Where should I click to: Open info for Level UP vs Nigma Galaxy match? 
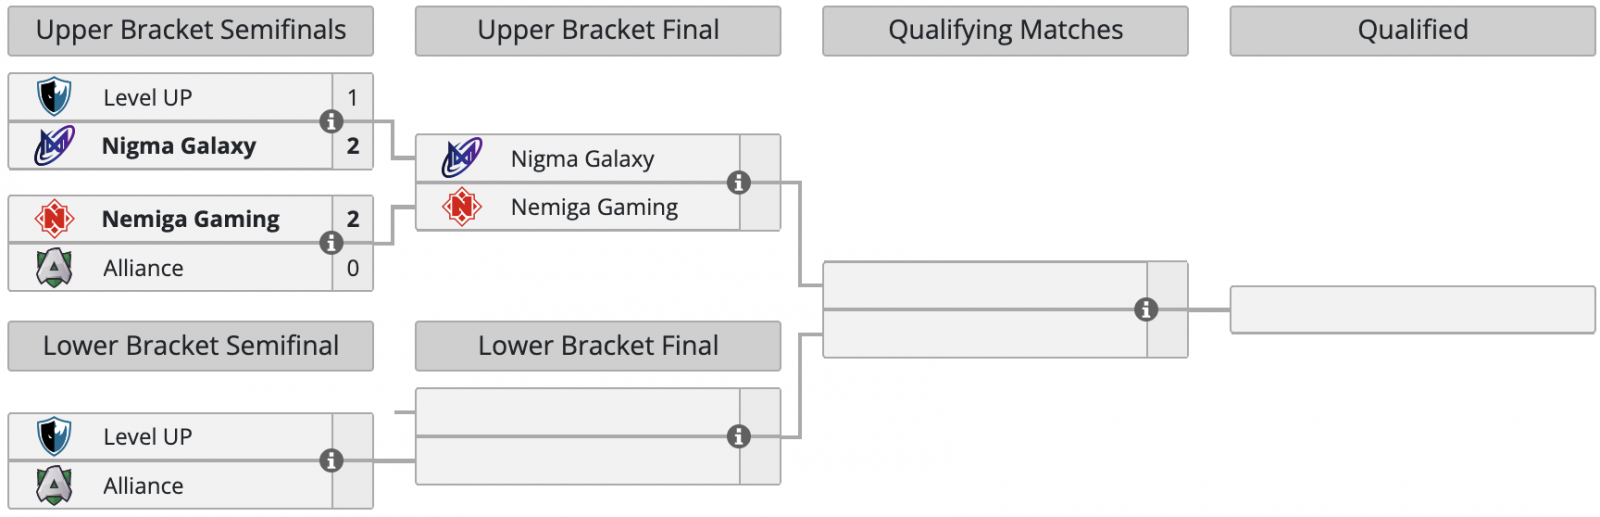pos(331,121)
